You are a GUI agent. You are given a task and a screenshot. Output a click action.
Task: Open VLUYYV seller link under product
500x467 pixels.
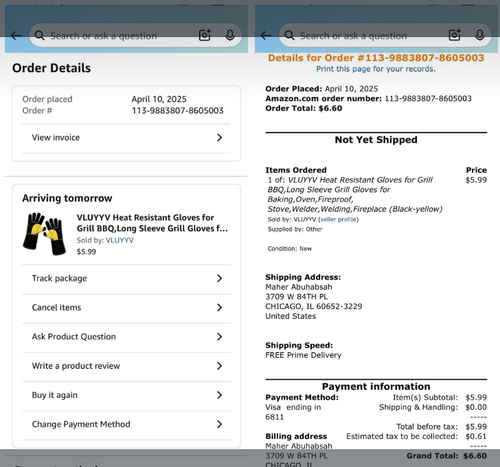[120, 240]
